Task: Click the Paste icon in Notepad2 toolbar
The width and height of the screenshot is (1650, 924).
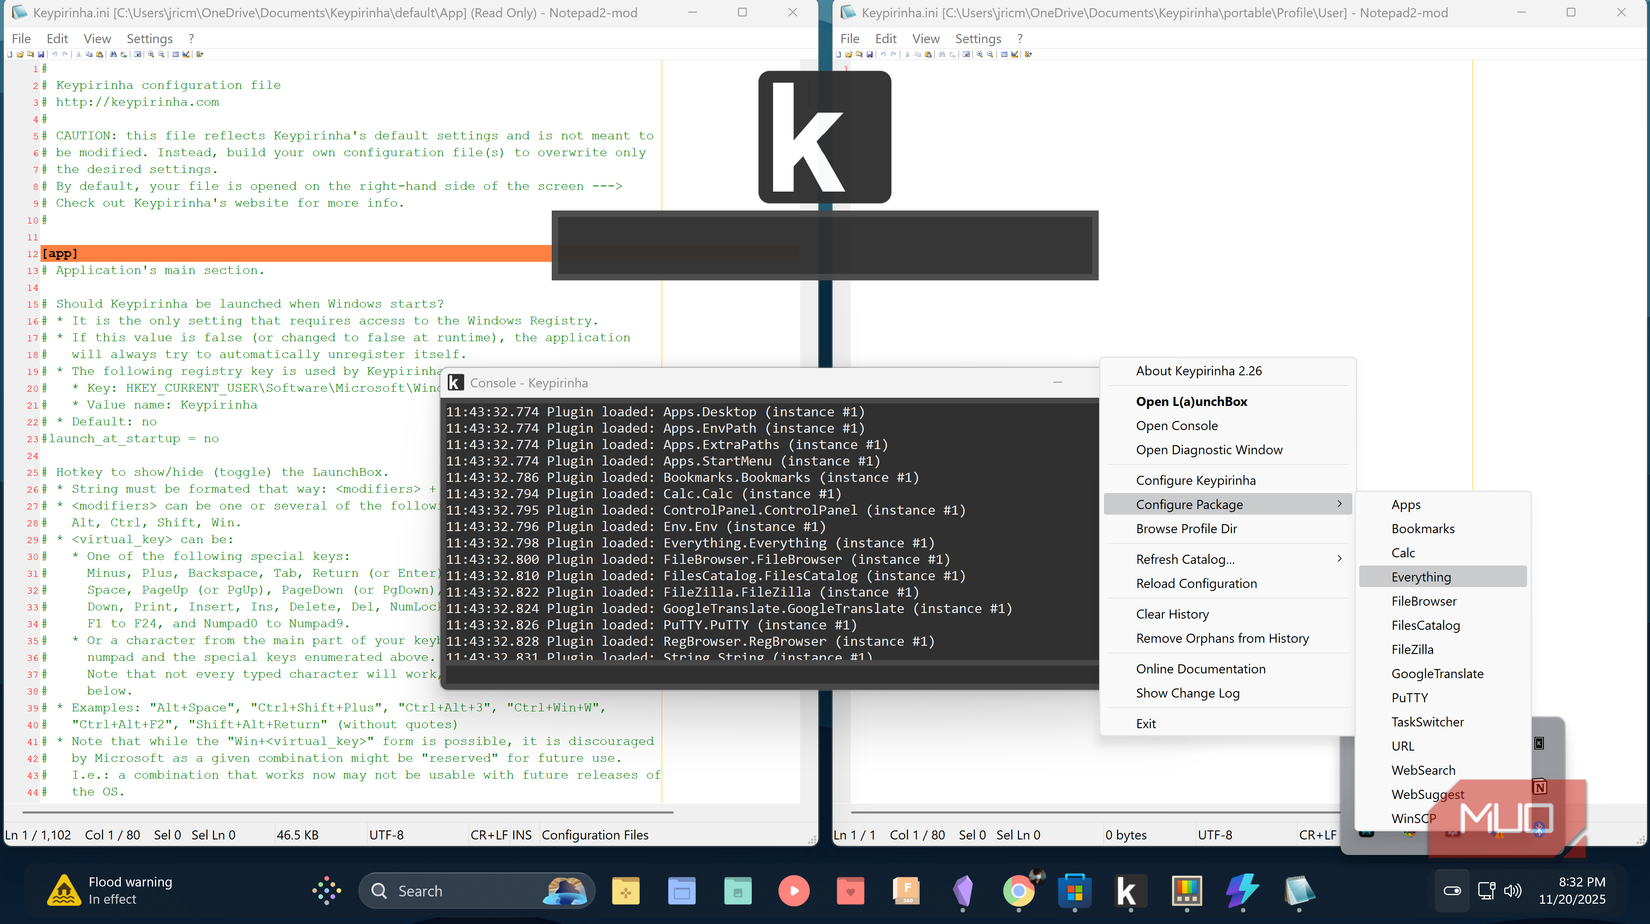Action: coord(101,55)
